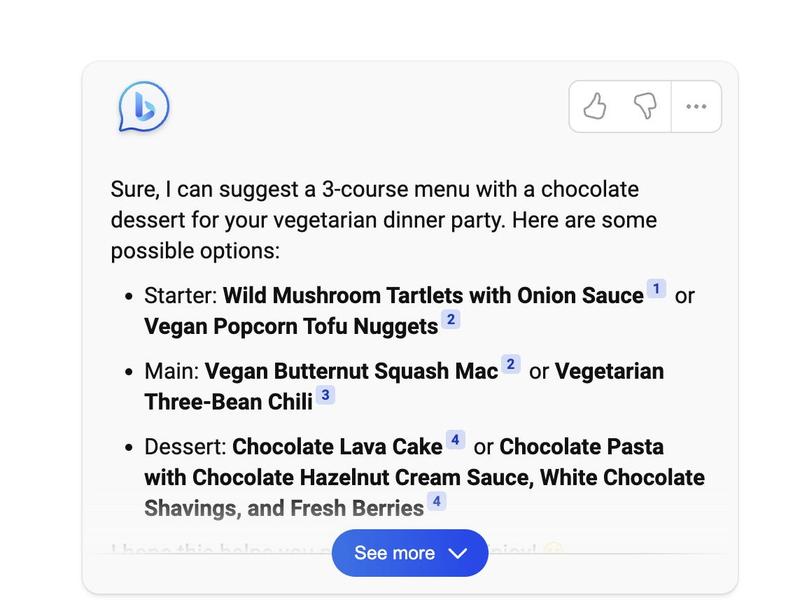Click the Starter label in the list
The image size is (800, 600).
[180, 296]
